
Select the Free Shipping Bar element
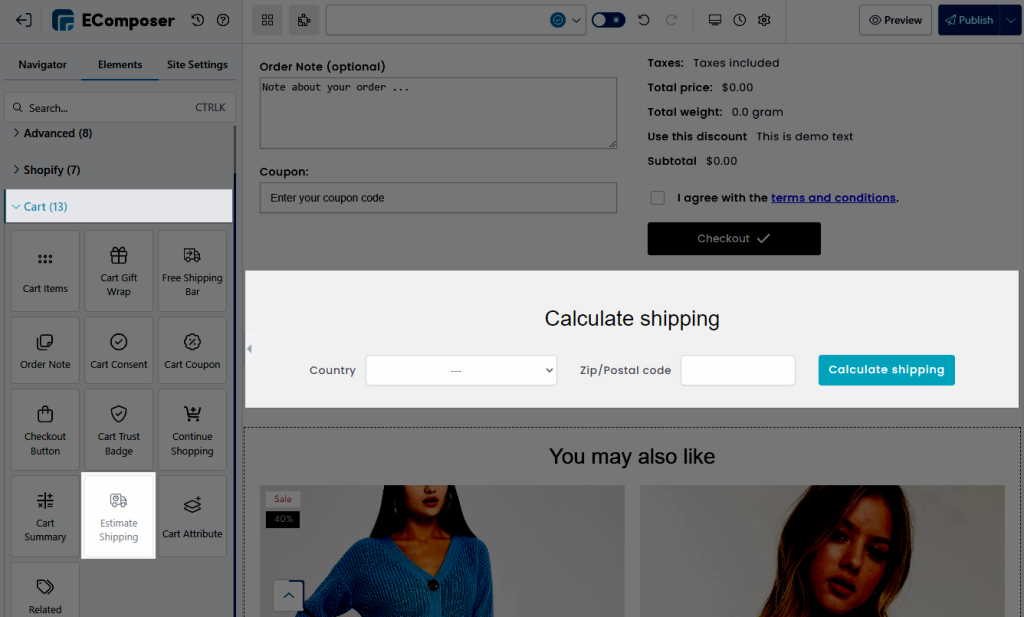point(192,271)
